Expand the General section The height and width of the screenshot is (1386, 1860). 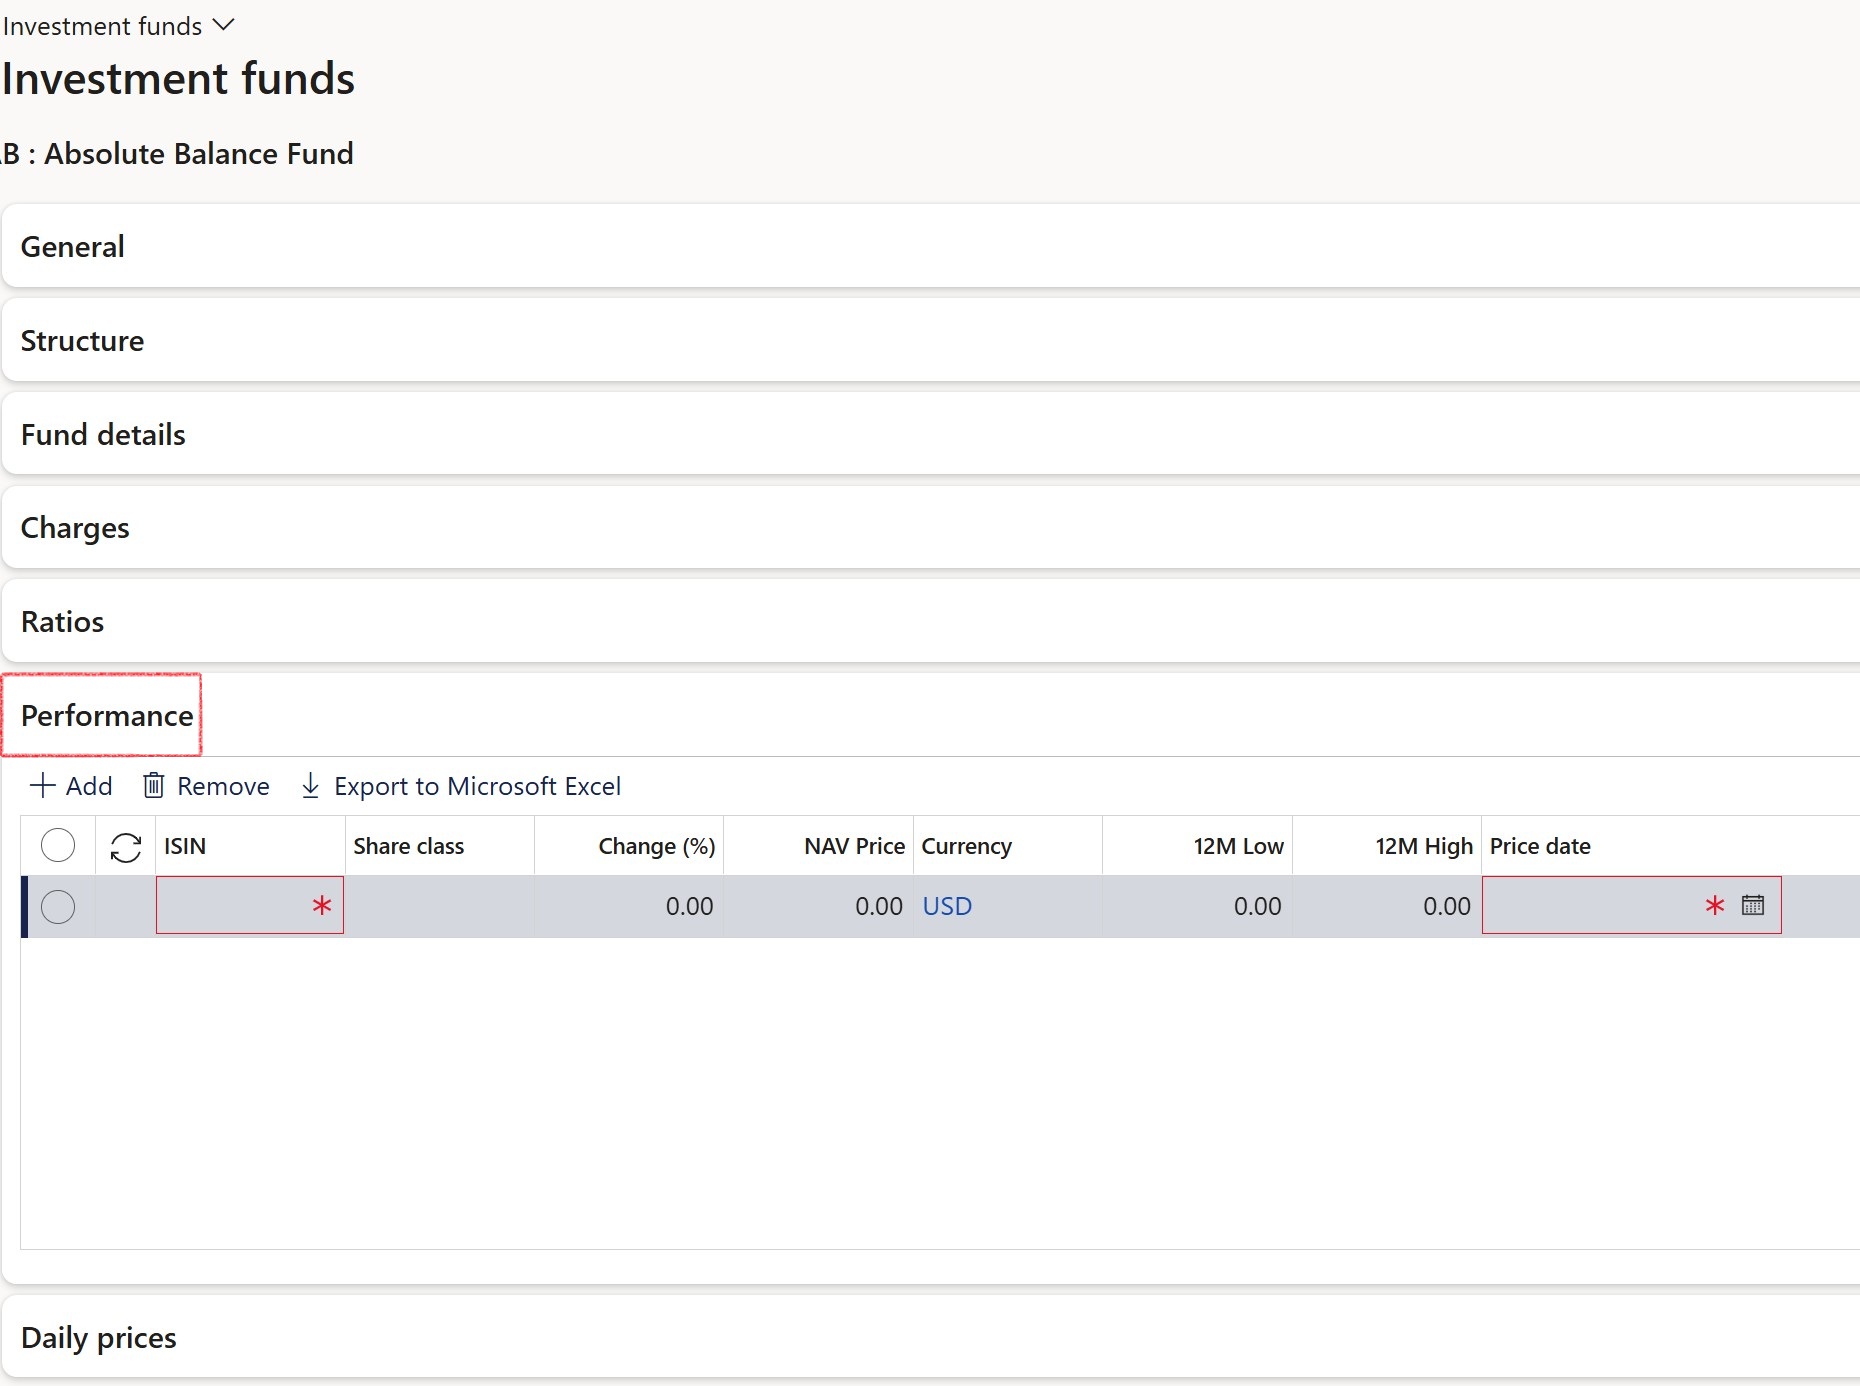pyautogui.click(x=931, y=246)
